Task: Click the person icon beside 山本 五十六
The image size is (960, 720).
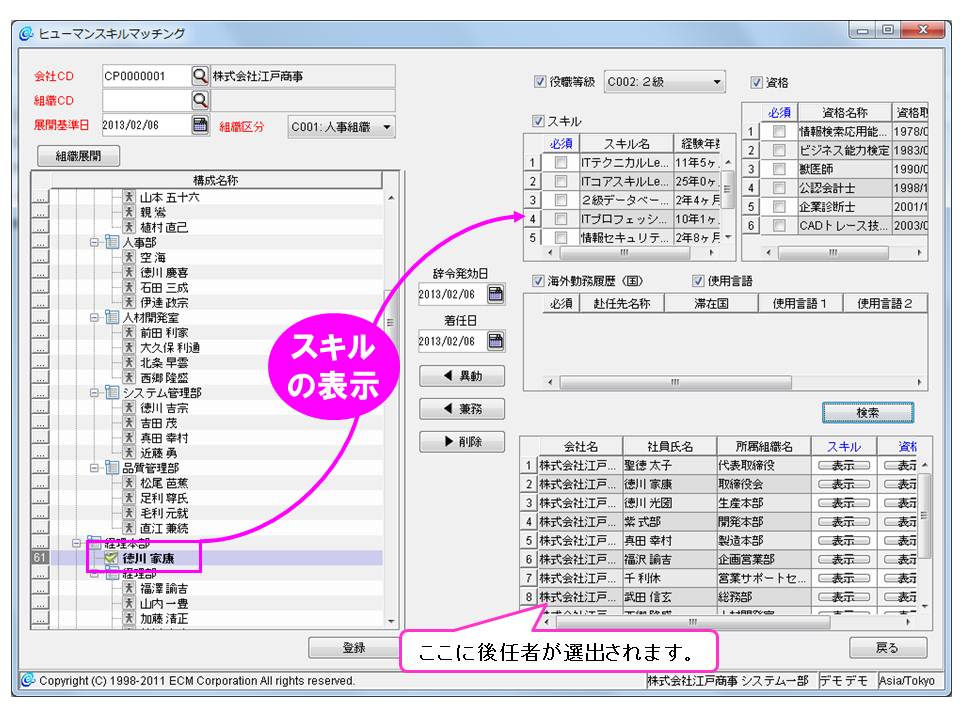Action: click(129, 198)
